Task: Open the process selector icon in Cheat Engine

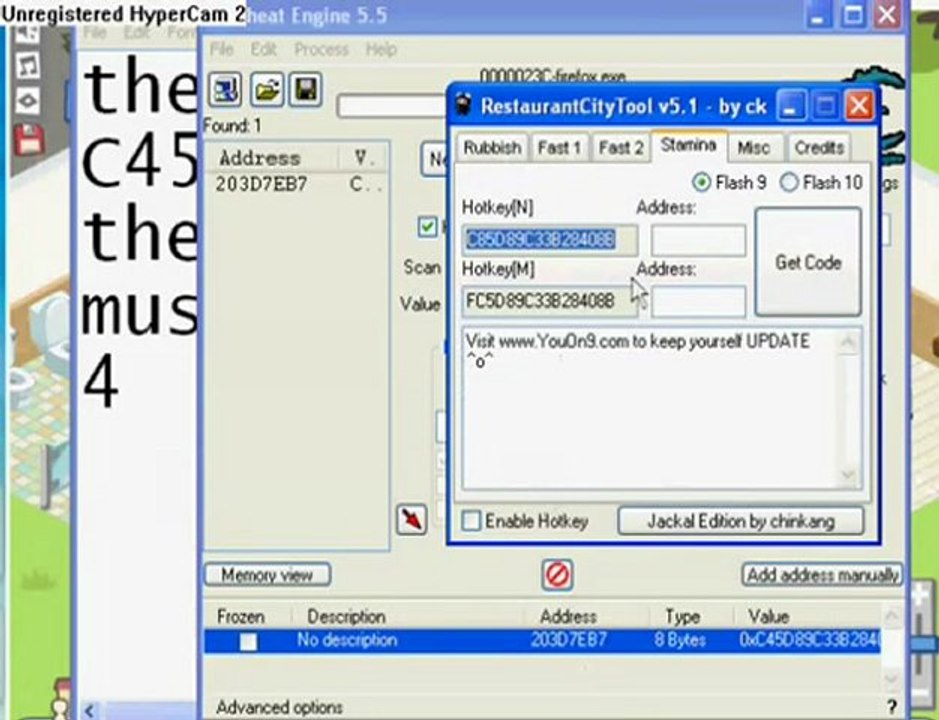Action: pyautogui.click(x=225, y=90)
